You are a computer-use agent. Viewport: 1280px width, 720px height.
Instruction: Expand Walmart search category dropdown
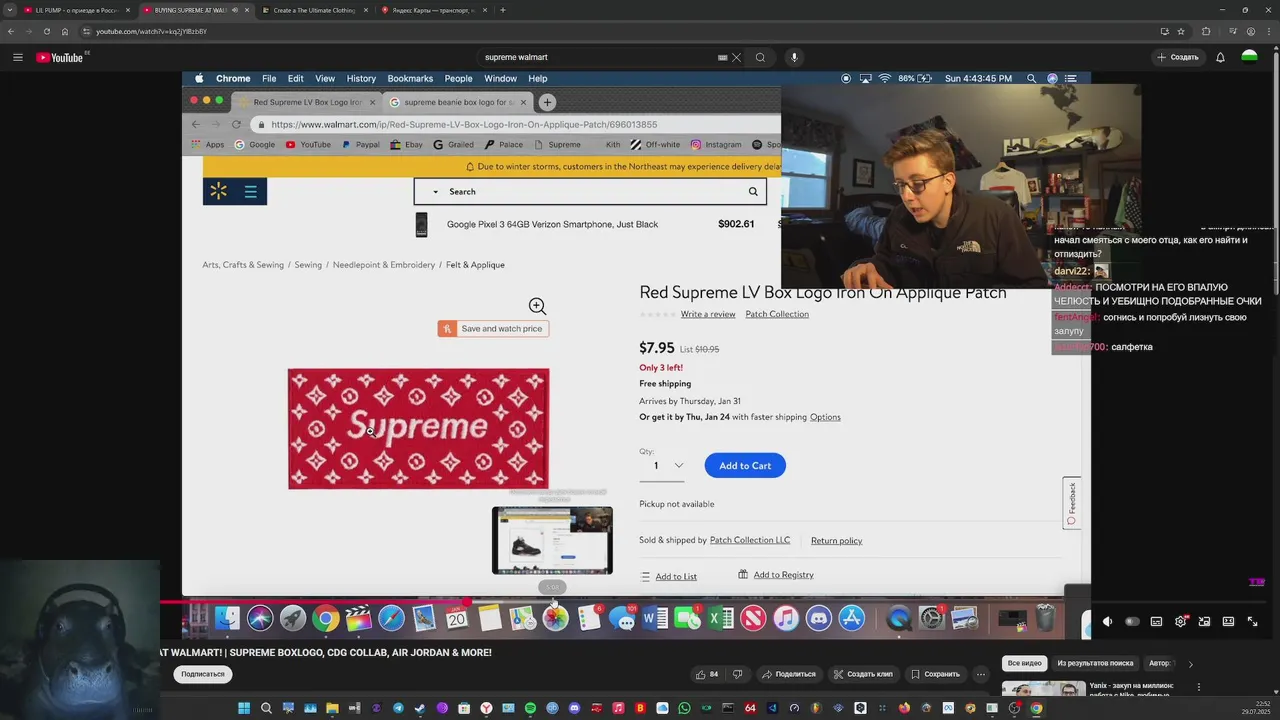point(435,191)
